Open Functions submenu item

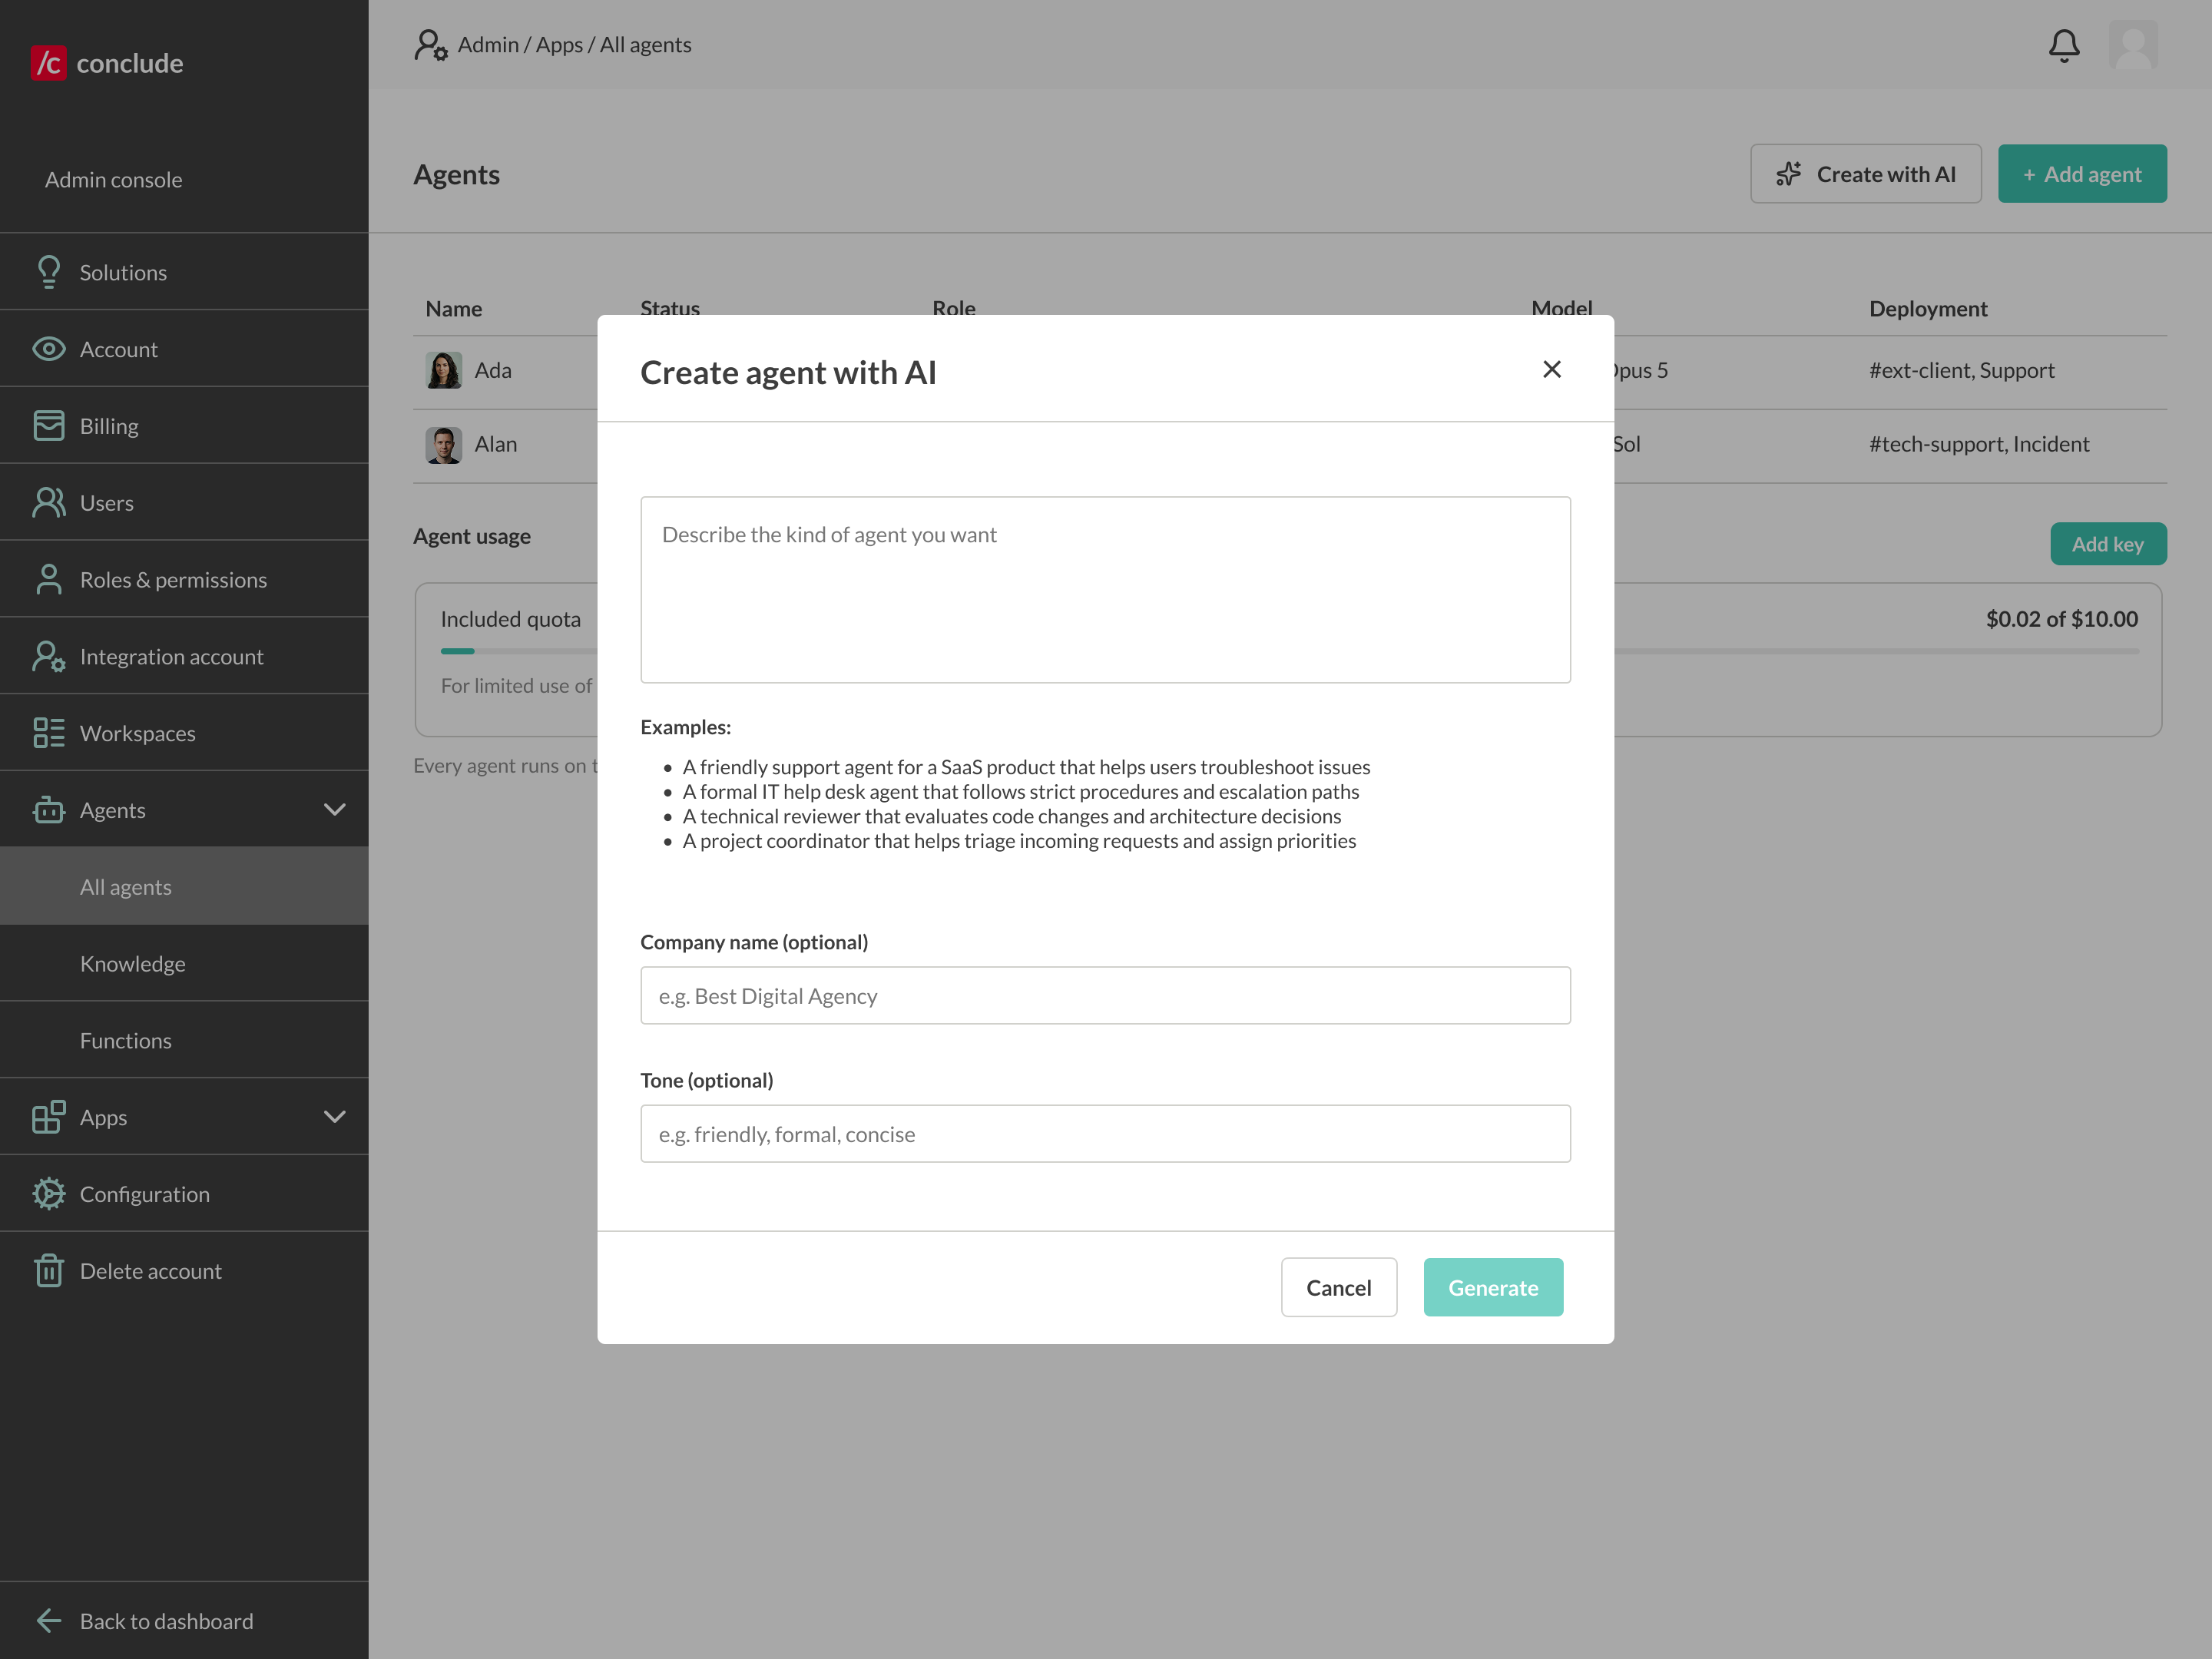coord(184,1040)
